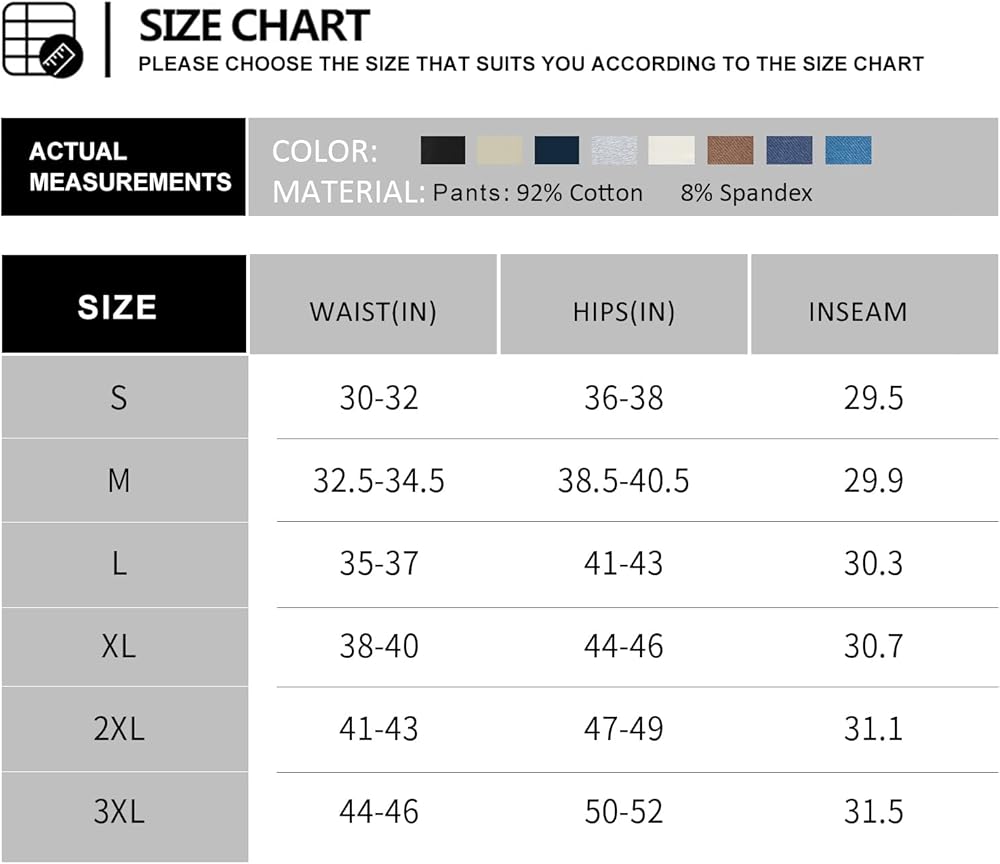The height and width of the screenshot is (864, 1000).
Task: Select the dark denim blue swatch
Action: coord(789,151)
